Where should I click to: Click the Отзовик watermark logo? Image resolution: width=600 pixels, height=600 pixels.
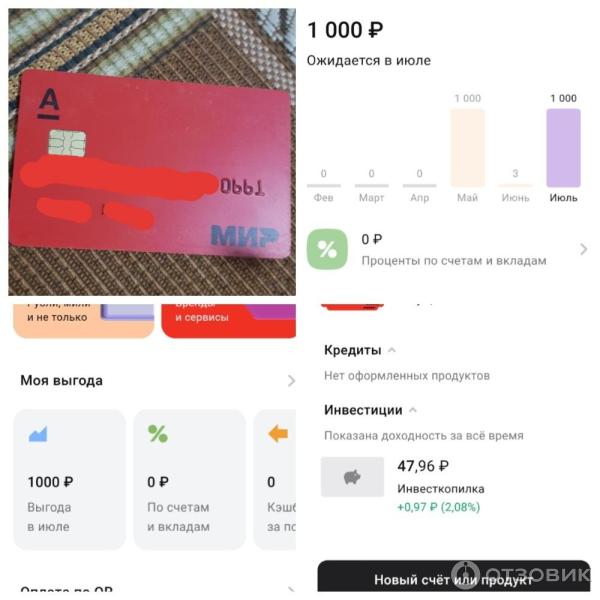click(522, 574)
